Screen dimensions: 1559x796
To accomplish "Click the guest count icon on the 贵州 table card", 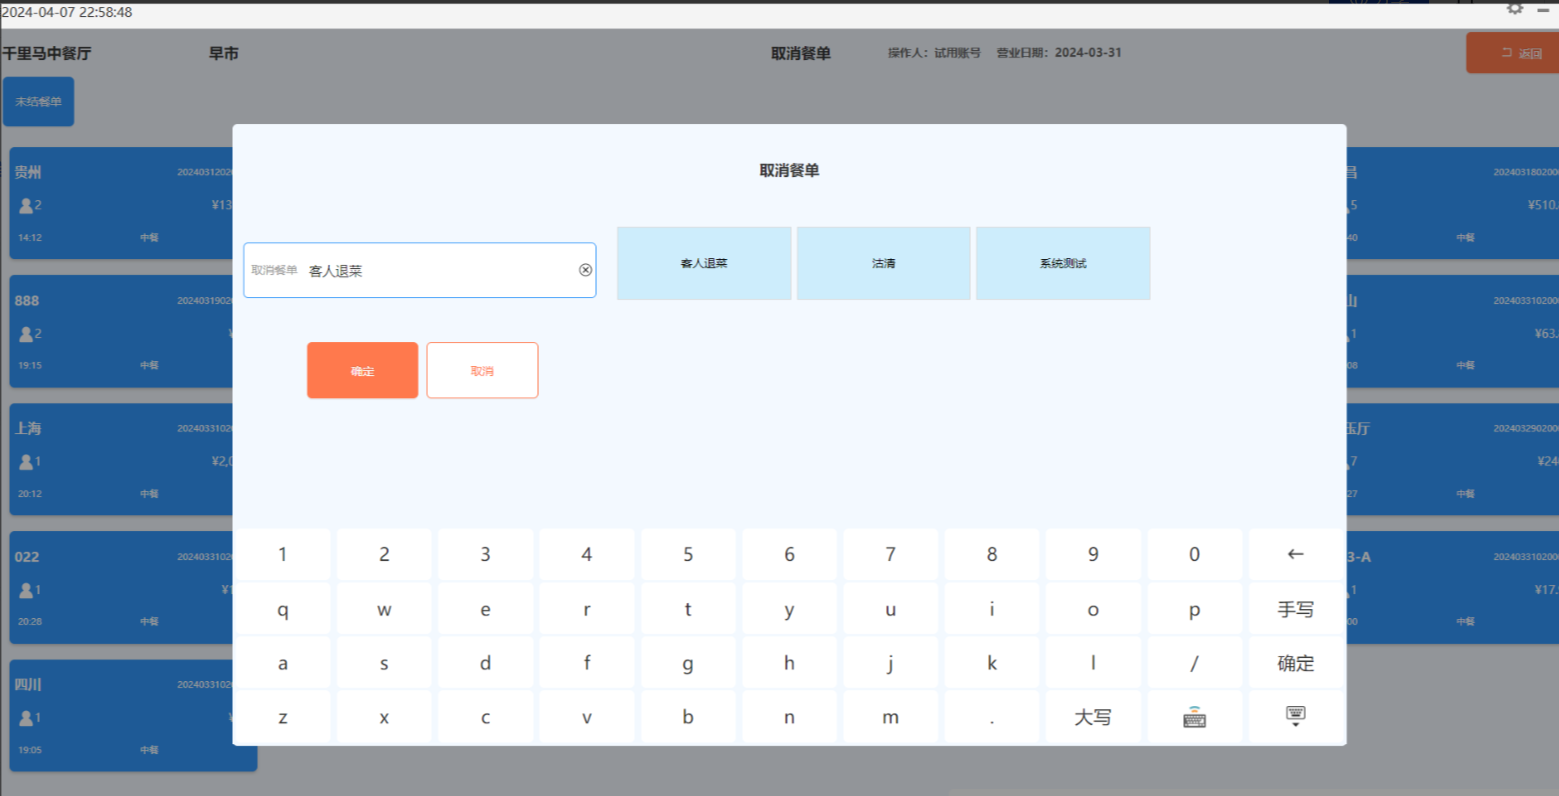I will point(26,205).
